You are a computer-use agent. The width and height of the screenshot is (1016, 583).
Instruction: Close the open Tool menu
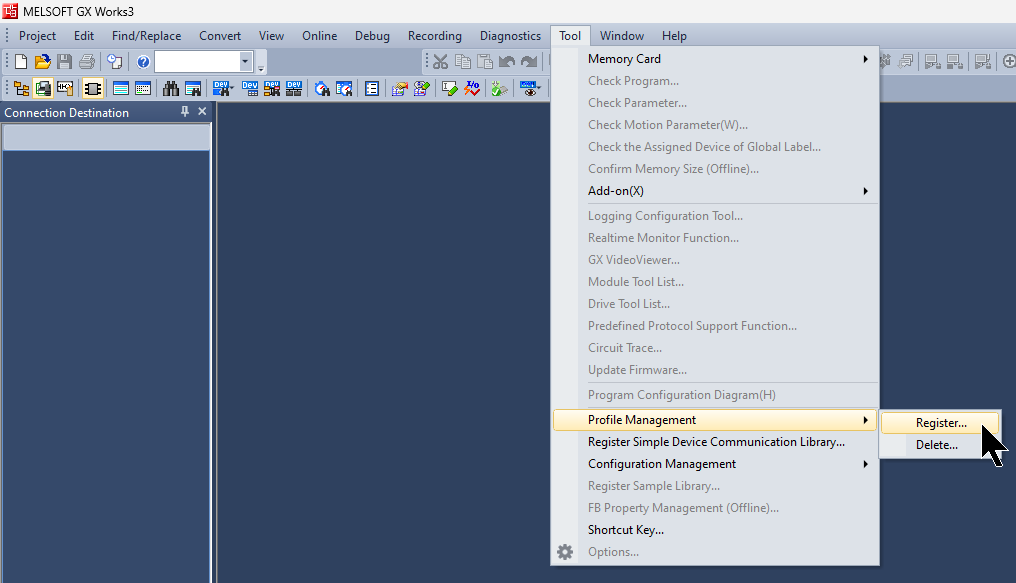pyautogui.click(x=570, y=36)
